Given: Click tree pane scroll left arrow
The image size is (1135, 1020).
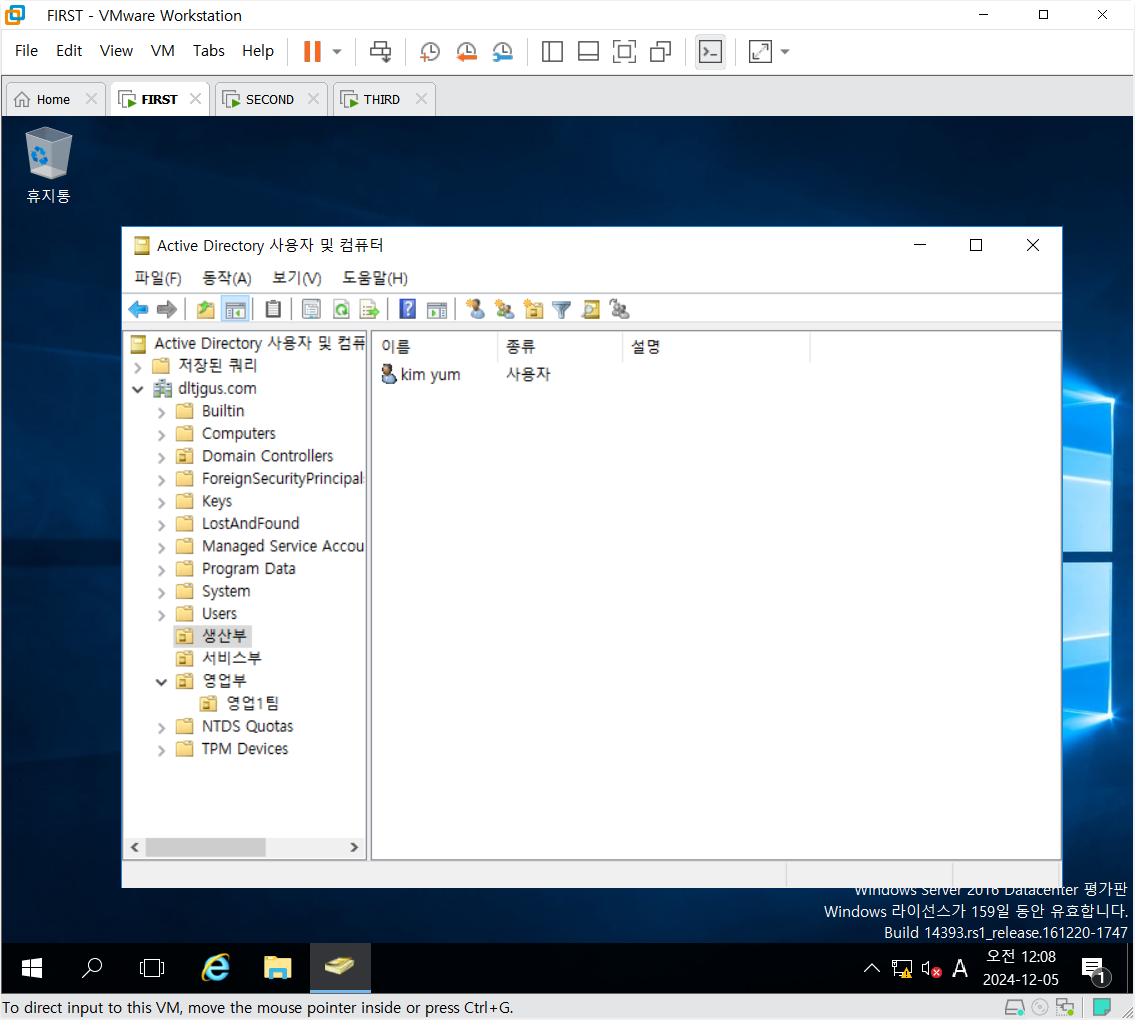Looking at the screenshot, I should pyautogui.click(x=135, y=846).
